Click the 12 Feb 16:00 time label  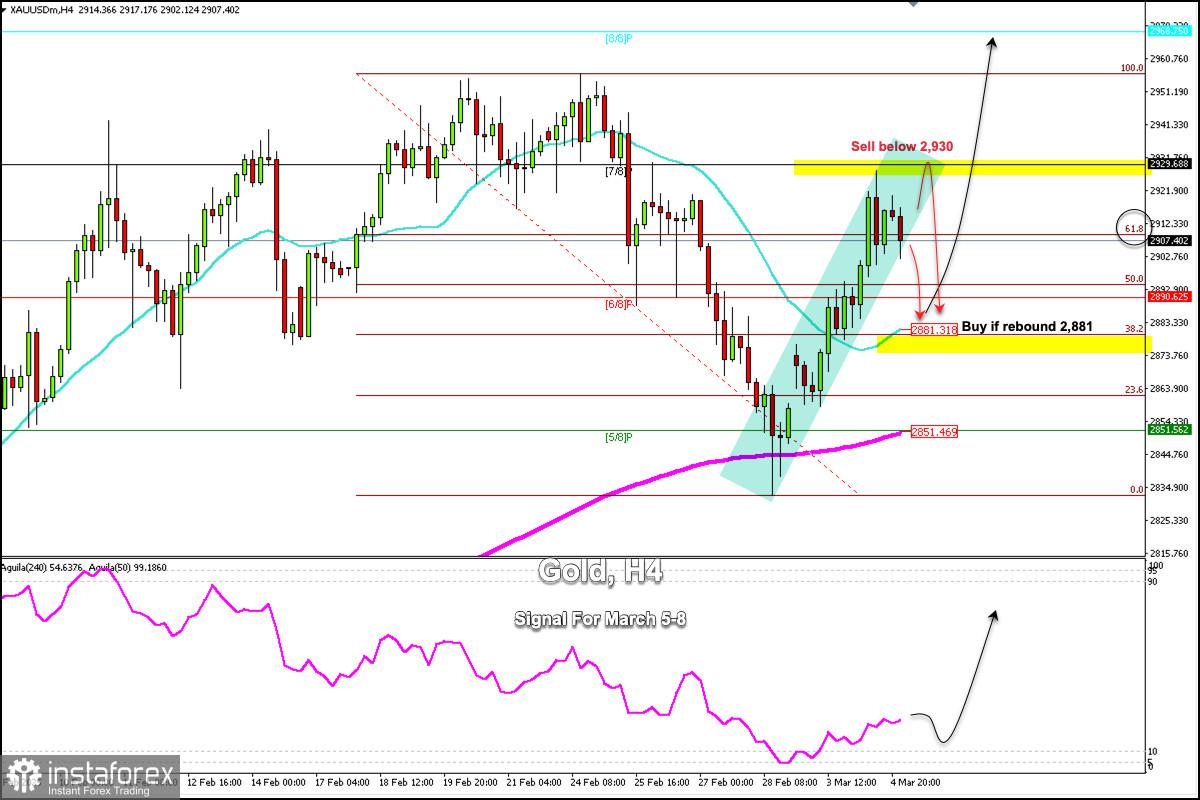pyautogui.click(x=216, y=781)
